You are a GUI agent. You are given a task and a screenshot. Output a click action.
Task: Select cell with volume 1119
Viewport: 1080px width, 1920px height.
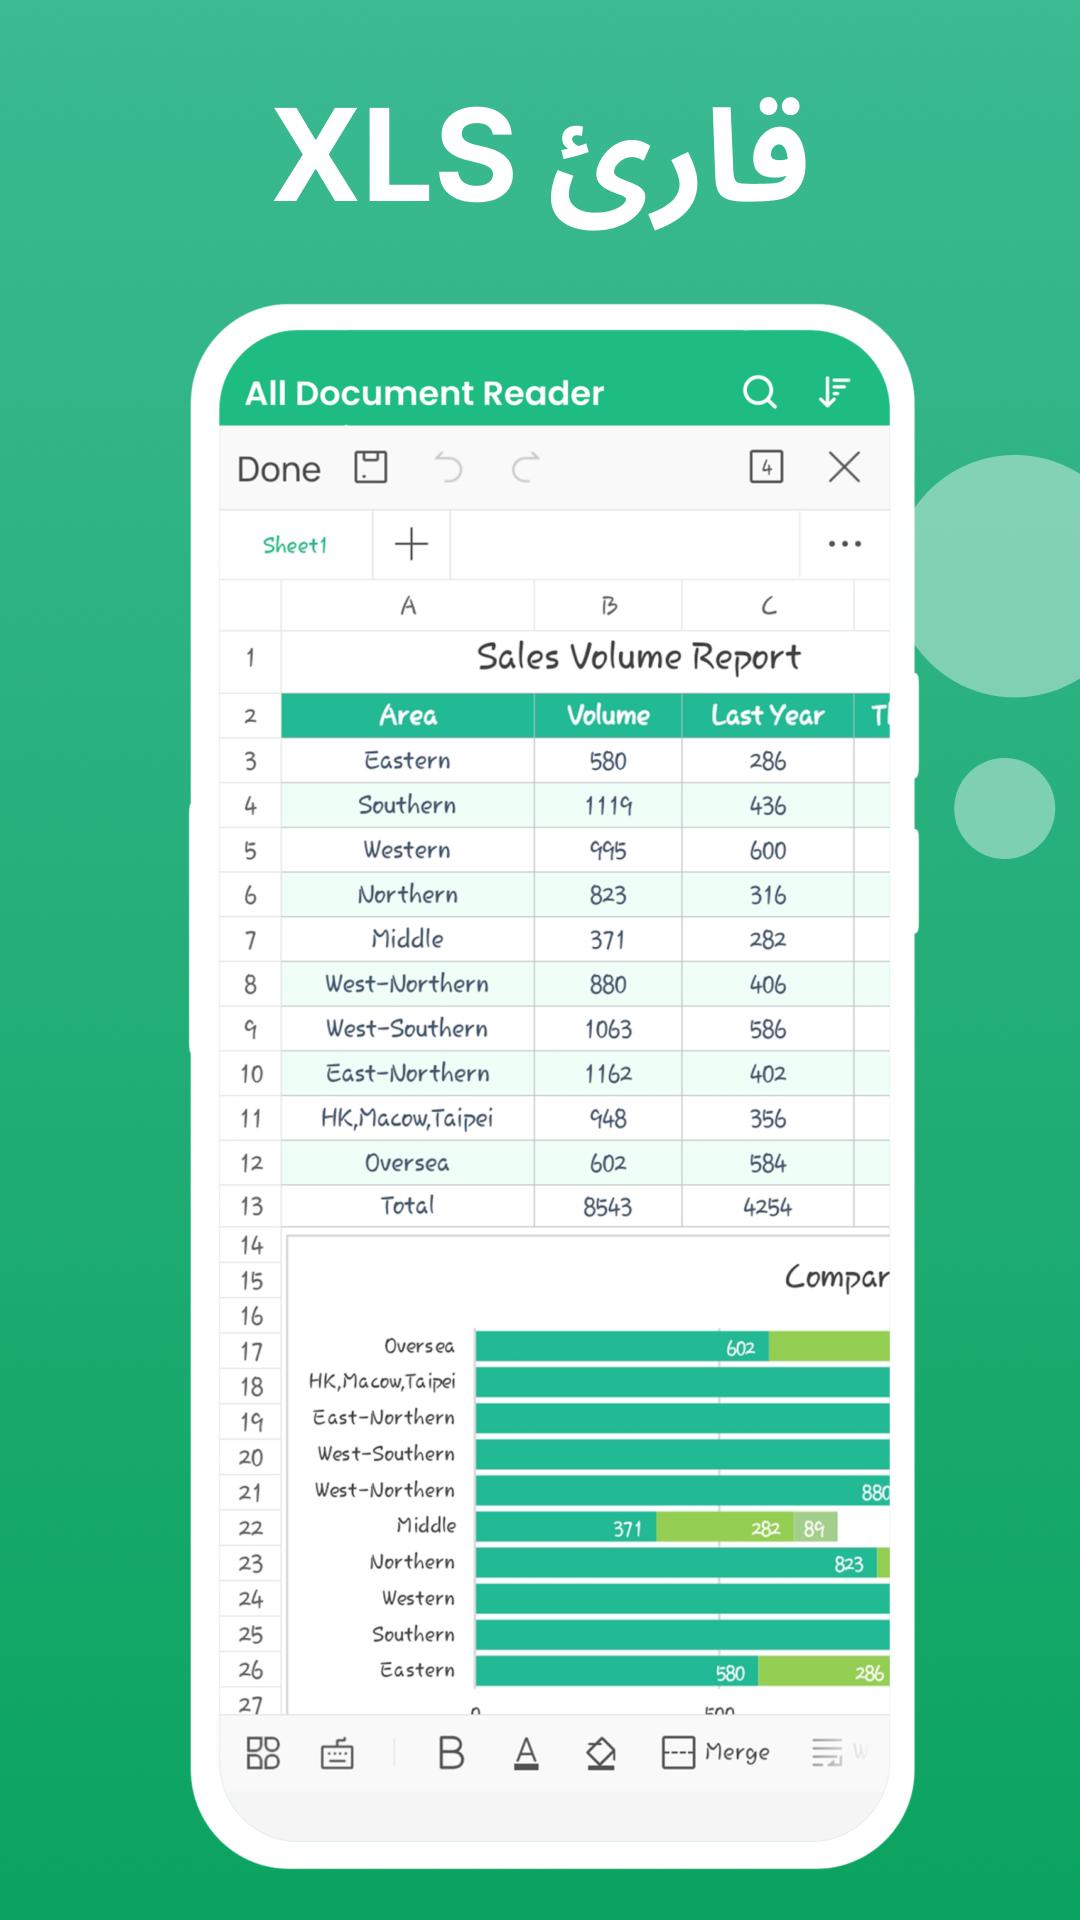(x=608, y=805)
